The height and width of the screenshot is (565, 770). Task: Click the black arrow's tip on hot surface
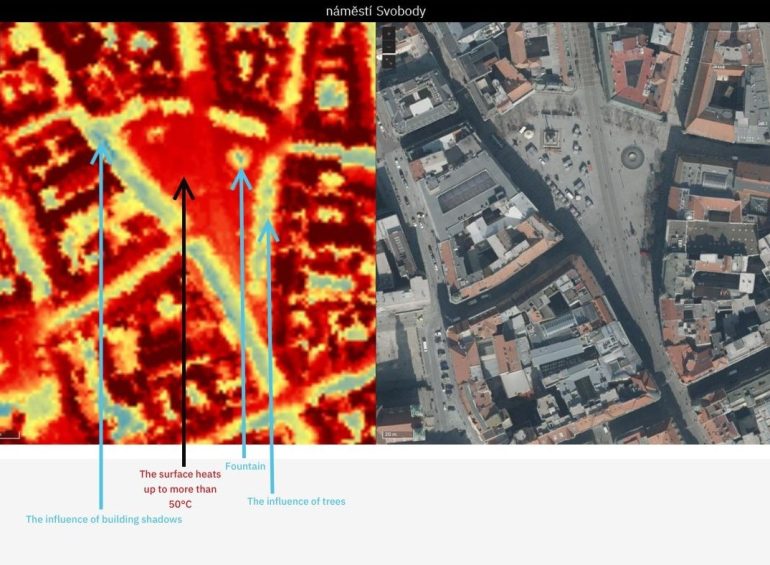pyautogui.click(x=183, y=182)
